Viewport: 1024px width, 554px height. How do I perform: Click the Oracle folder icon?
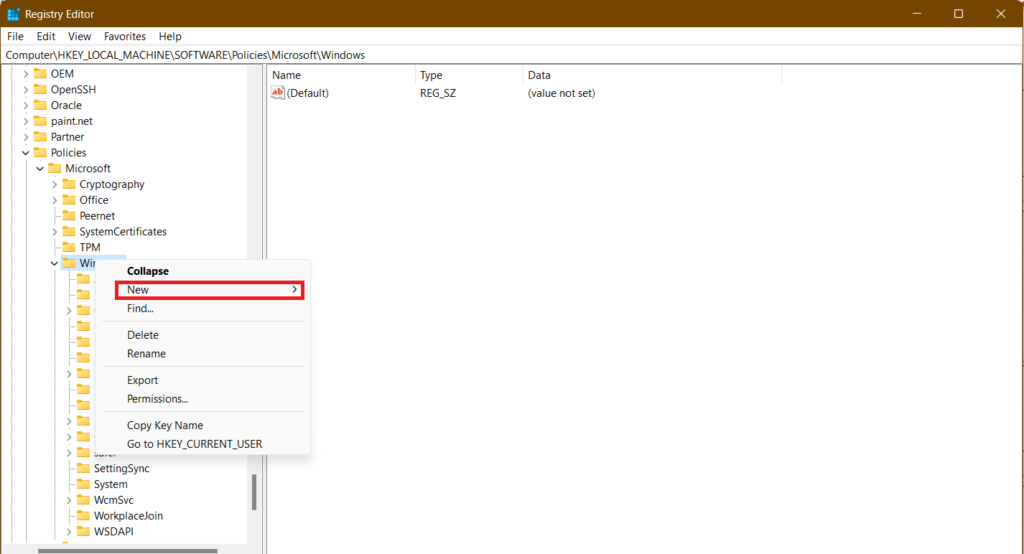click(40, 105)
